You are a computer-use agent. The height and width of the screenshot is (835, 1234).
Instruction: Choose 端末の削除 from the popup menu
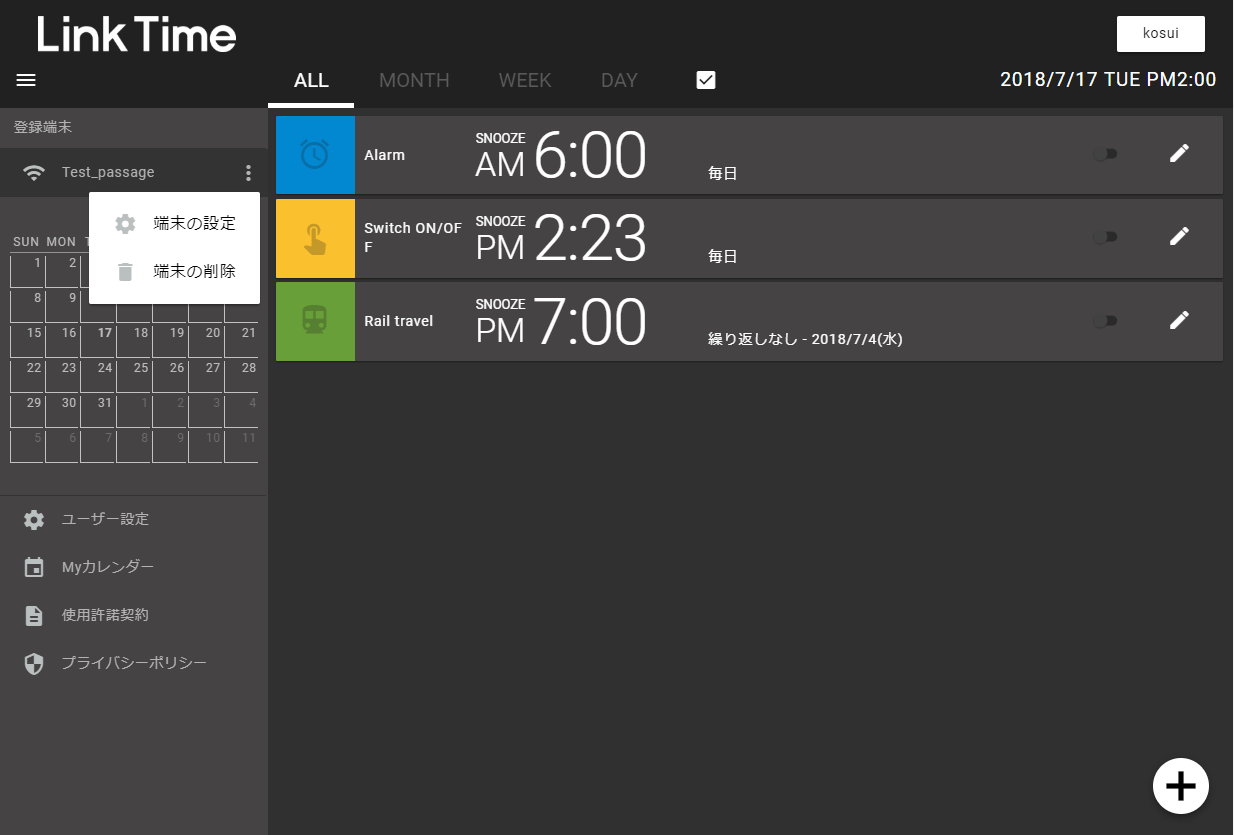(194, 271)
